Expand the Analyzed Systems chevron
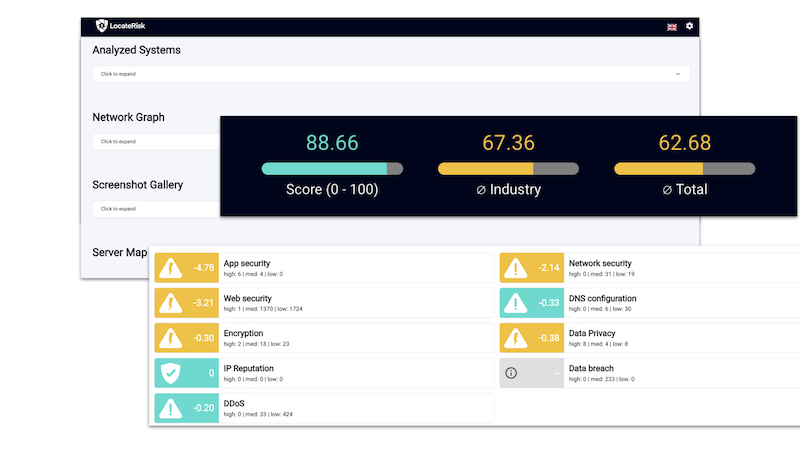This screenshot has width=800, height=469. (x=677, y=74)
